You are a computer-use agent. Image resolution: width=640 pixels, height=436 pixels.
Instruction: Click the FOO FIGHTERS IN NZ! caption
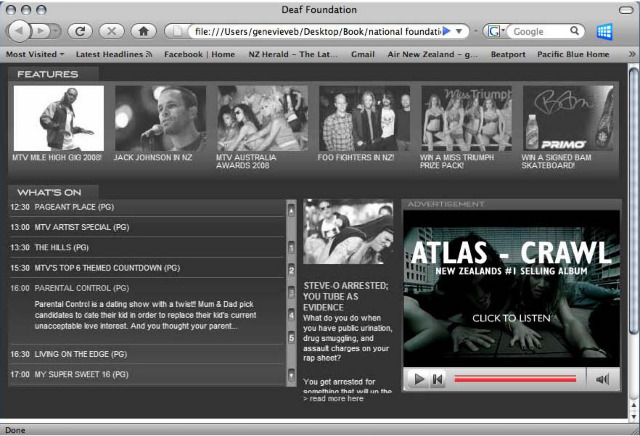356,158
